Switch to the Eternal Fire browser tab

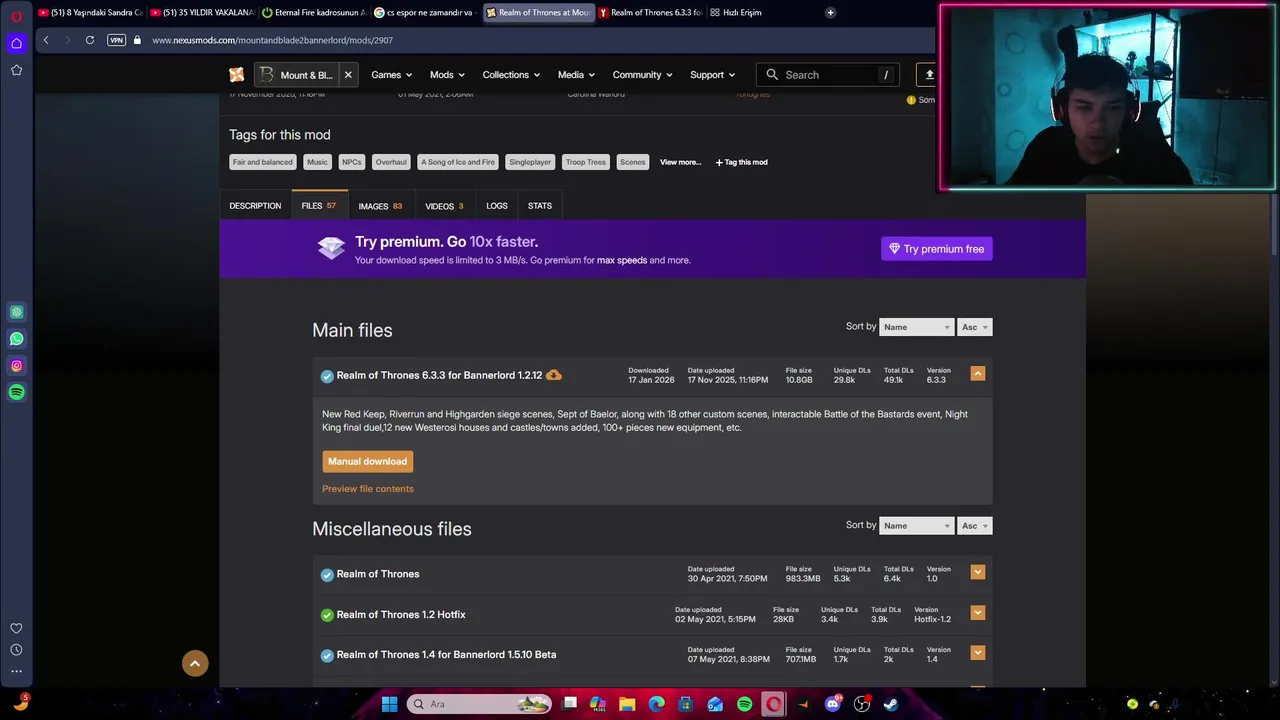(313, 13)
